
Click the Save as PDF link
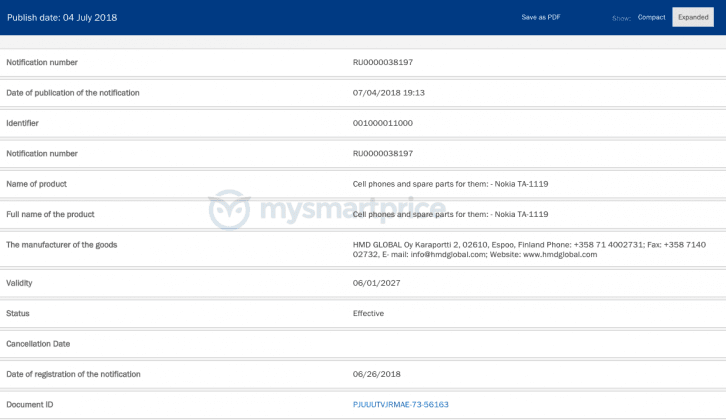[x=540, y=17]
